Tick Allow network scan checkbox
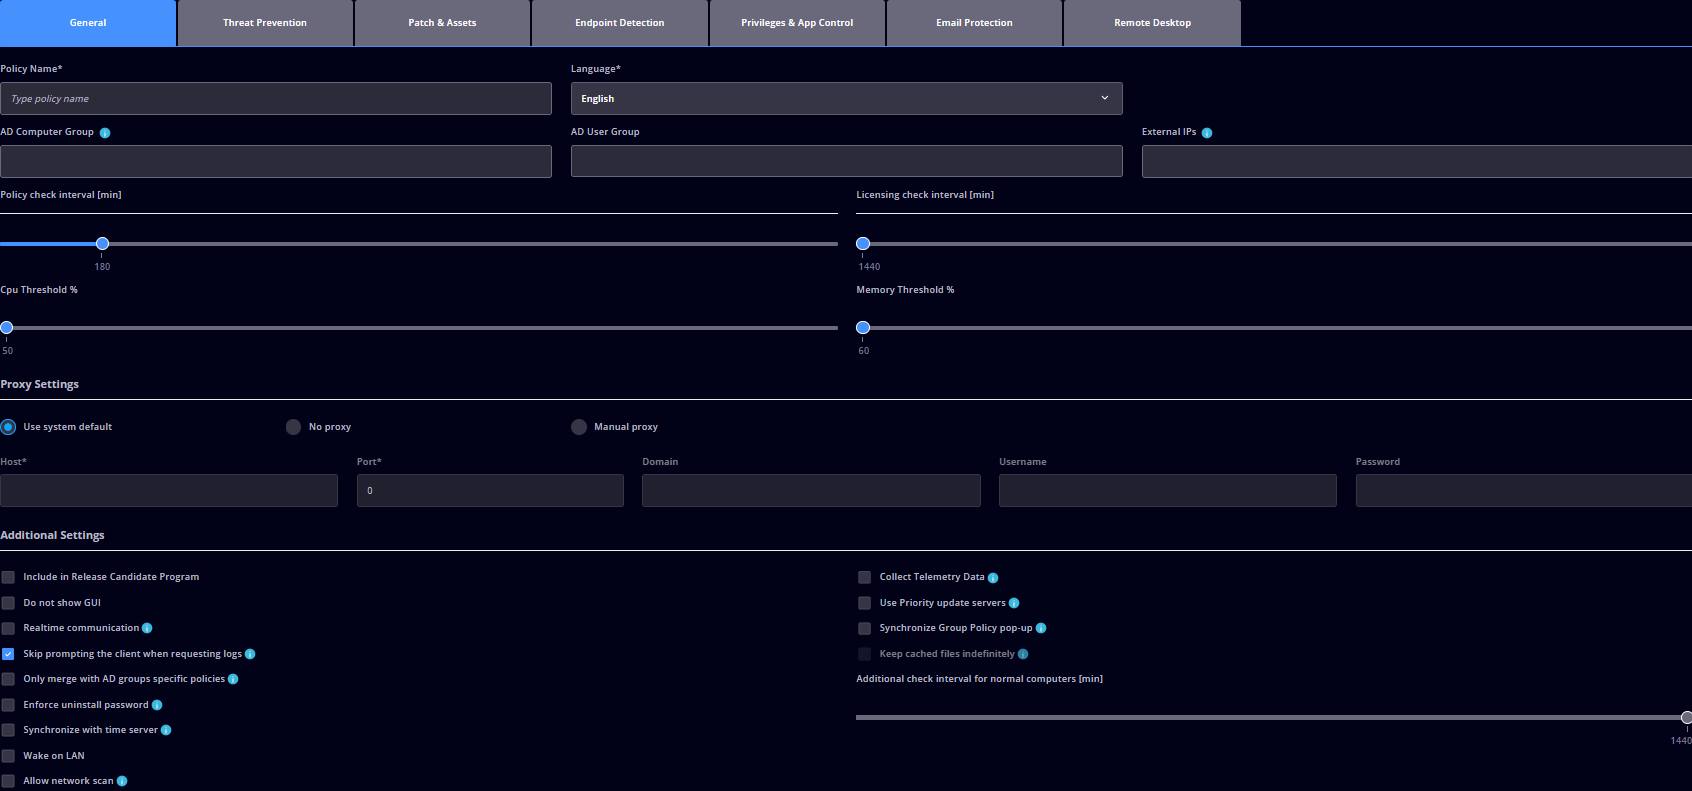 click(8, 781)
